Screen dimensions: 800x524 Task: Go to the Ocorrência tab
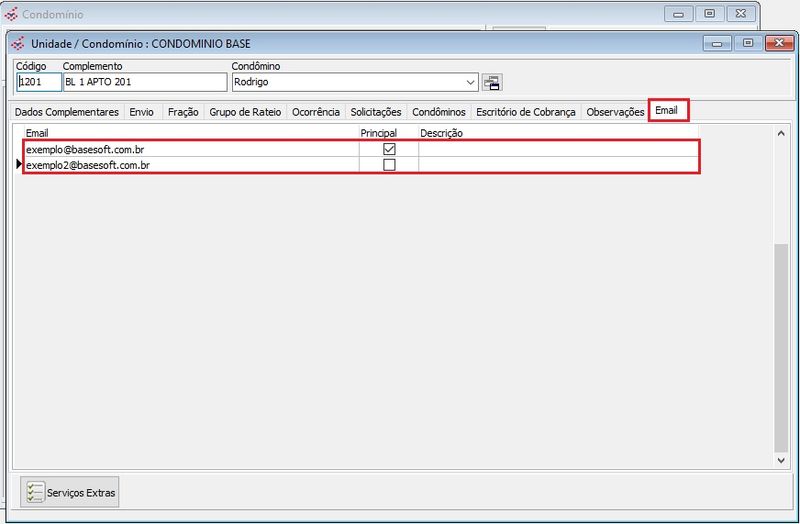click(315, 112)
